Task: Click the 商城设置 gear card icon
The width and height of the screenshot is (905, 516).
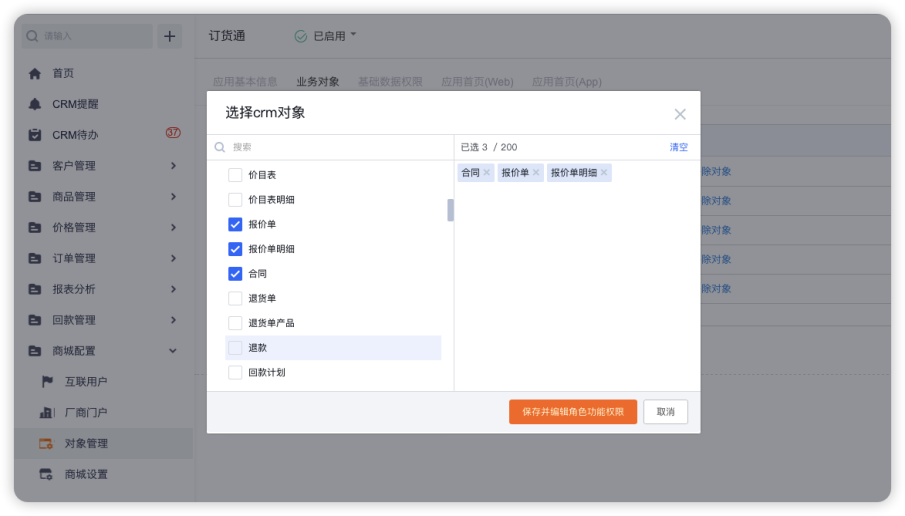Action: [46, 474]
